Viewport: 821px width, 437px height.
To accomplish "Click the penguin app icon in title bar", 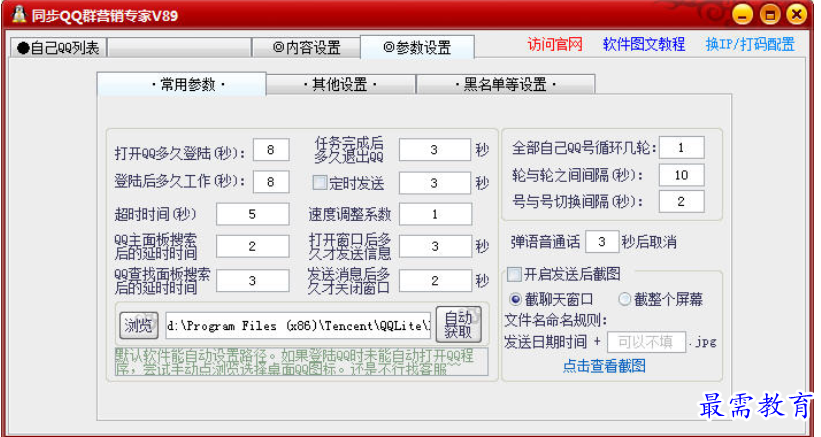I will [19, 15].
